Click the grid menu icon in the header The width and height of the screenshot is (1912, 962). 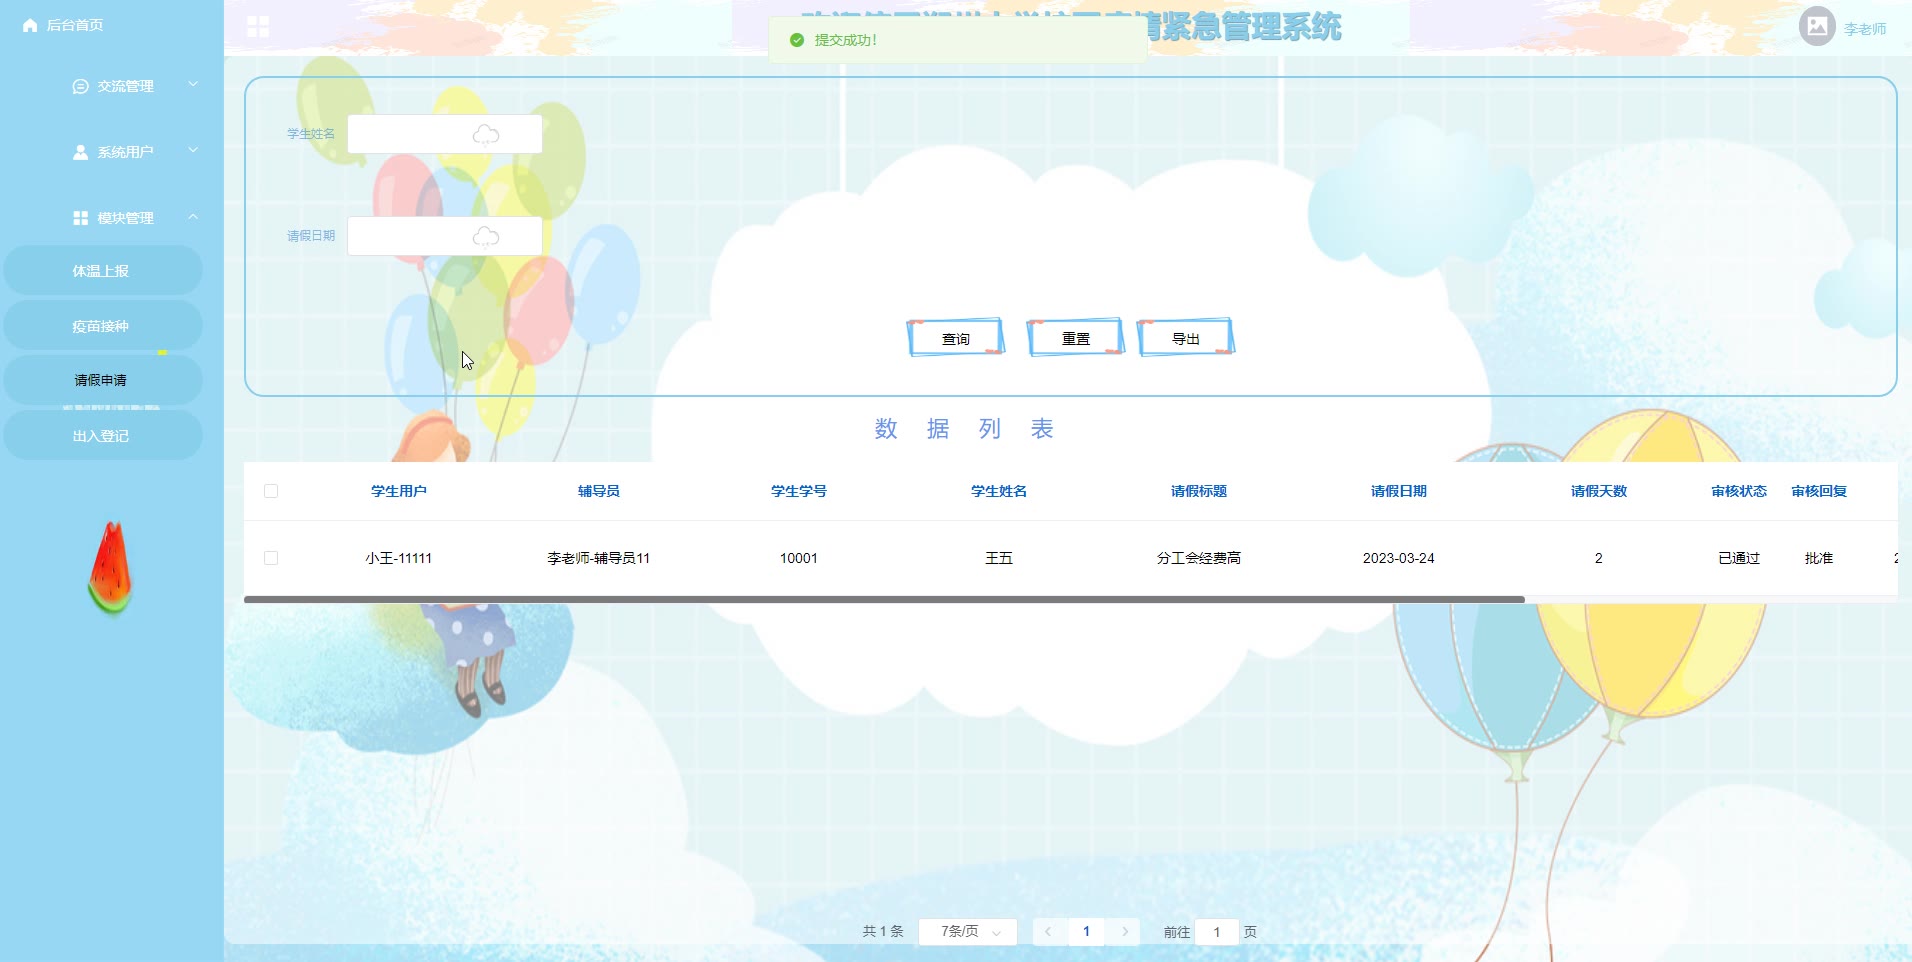(258, 26)
